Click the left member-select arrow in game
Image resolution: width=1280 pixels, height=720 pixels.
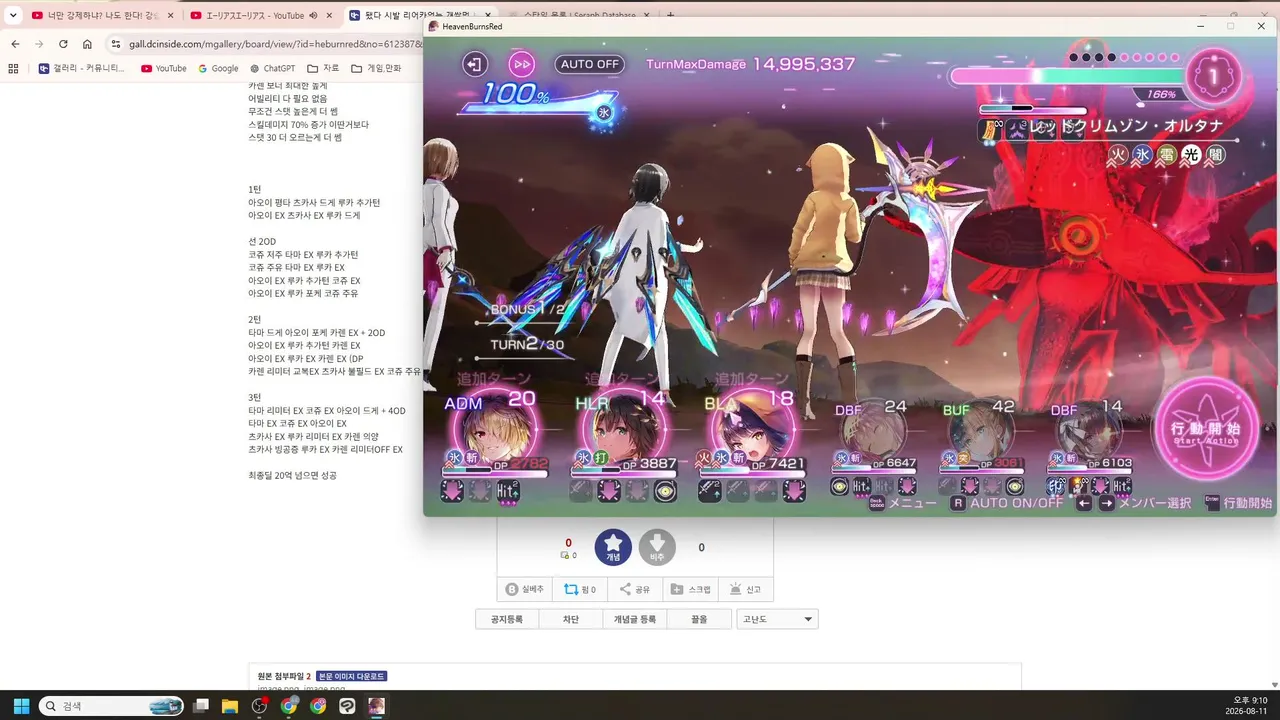pyautogui.click(x=1084, y=503)
